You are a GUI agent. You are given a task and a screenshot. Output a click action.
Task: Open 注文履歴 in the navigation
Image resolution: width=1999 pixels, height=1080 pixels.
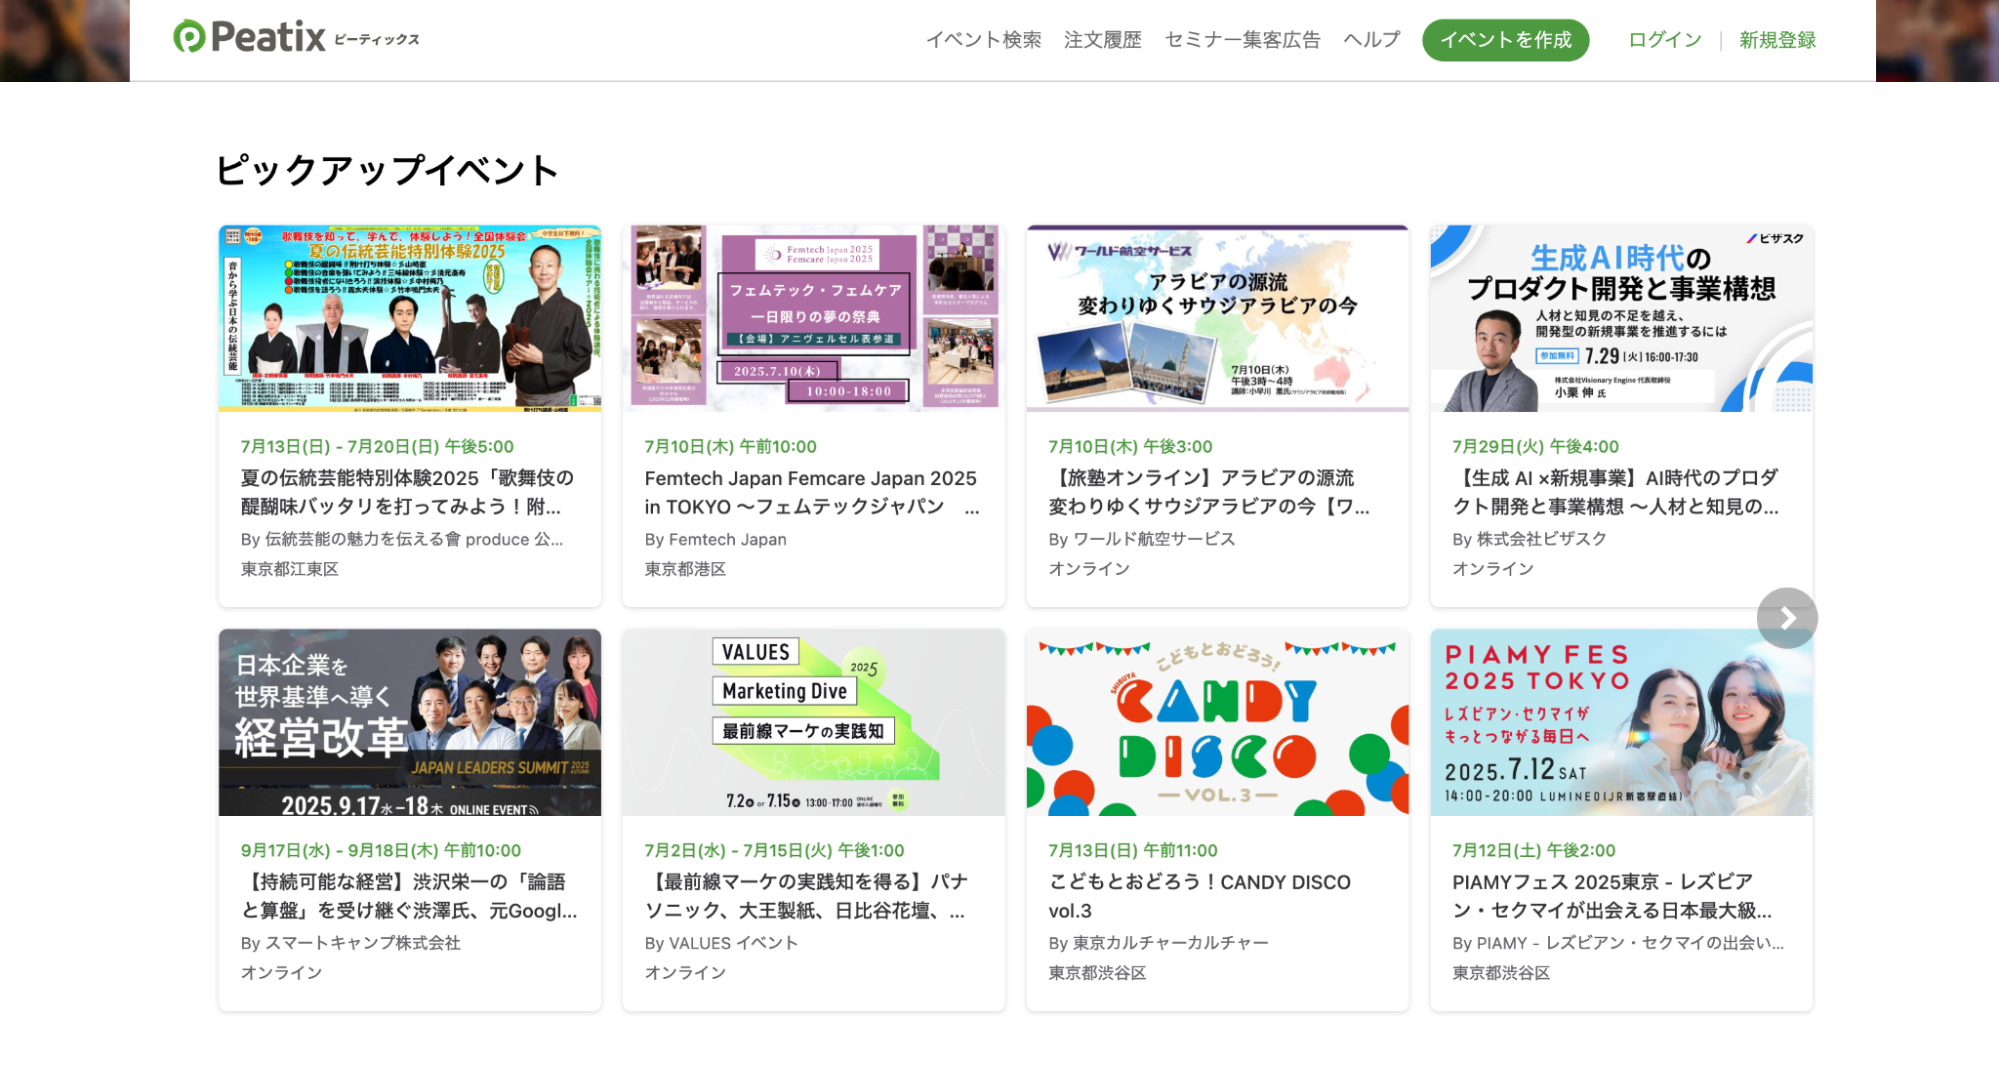tap(1102, 40)
